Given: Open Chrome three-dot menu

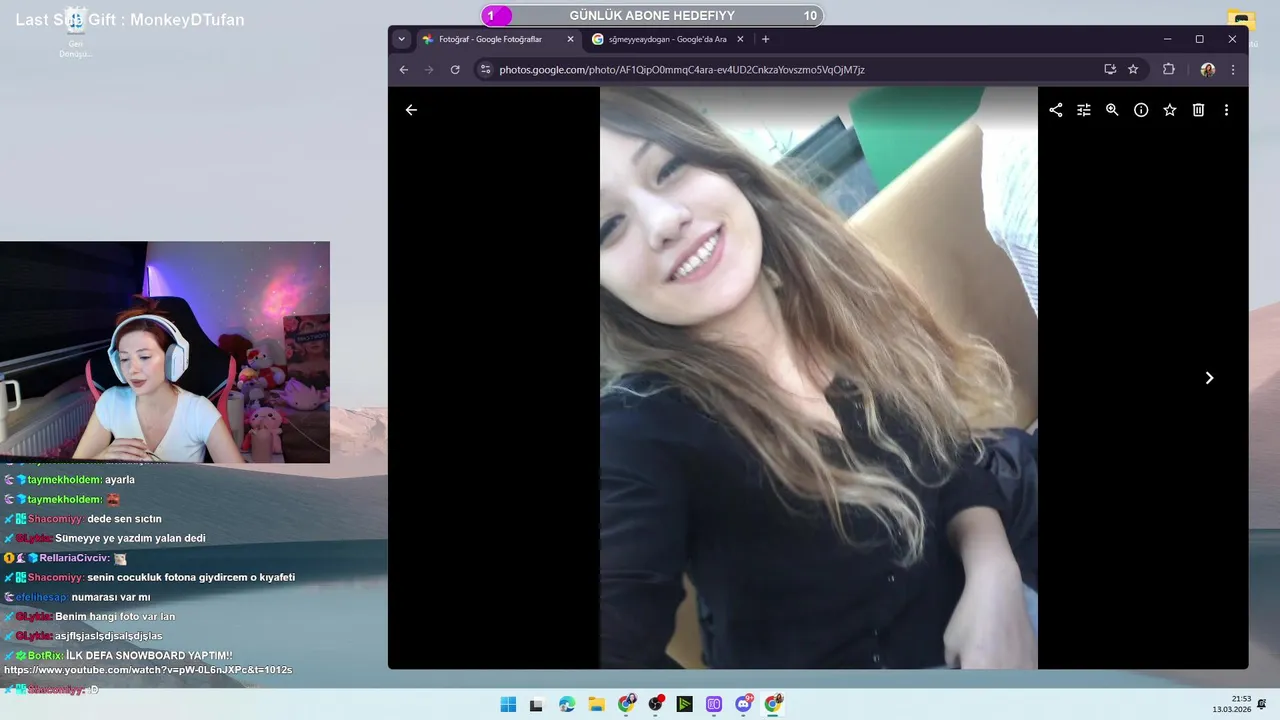Looking at the screenshot, I should 1232,70.
